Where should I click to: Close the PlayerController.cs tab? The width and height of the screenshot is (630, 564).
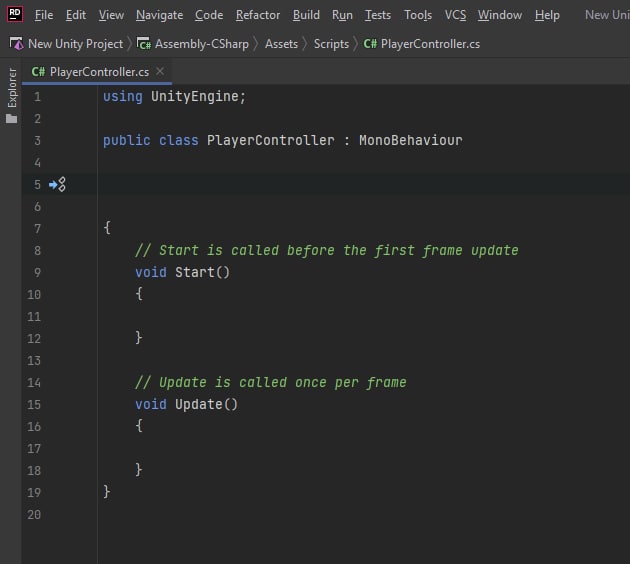click(x=160, y=71)
